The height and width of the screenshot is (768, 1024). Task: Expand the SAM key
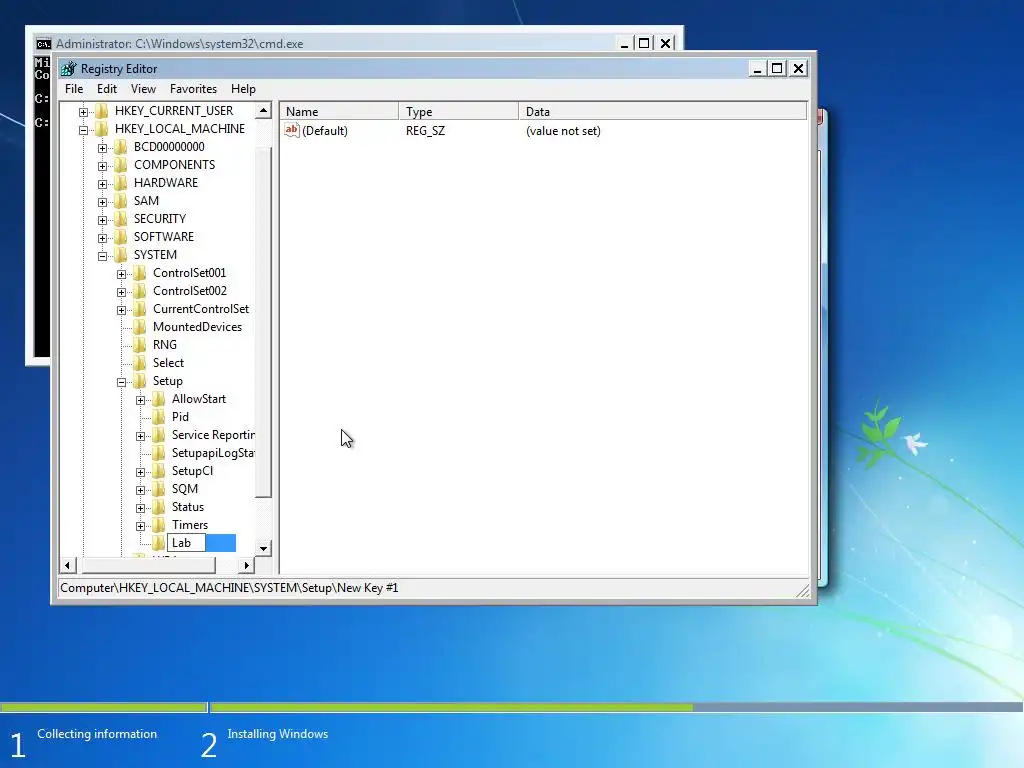pyautogui.click(x=103, y=202)
